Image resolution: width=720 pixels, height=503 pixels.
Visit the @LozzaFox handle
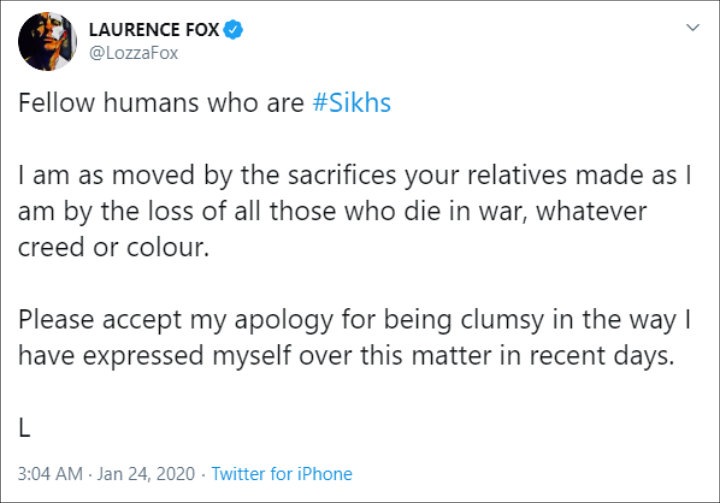[133, 53]
